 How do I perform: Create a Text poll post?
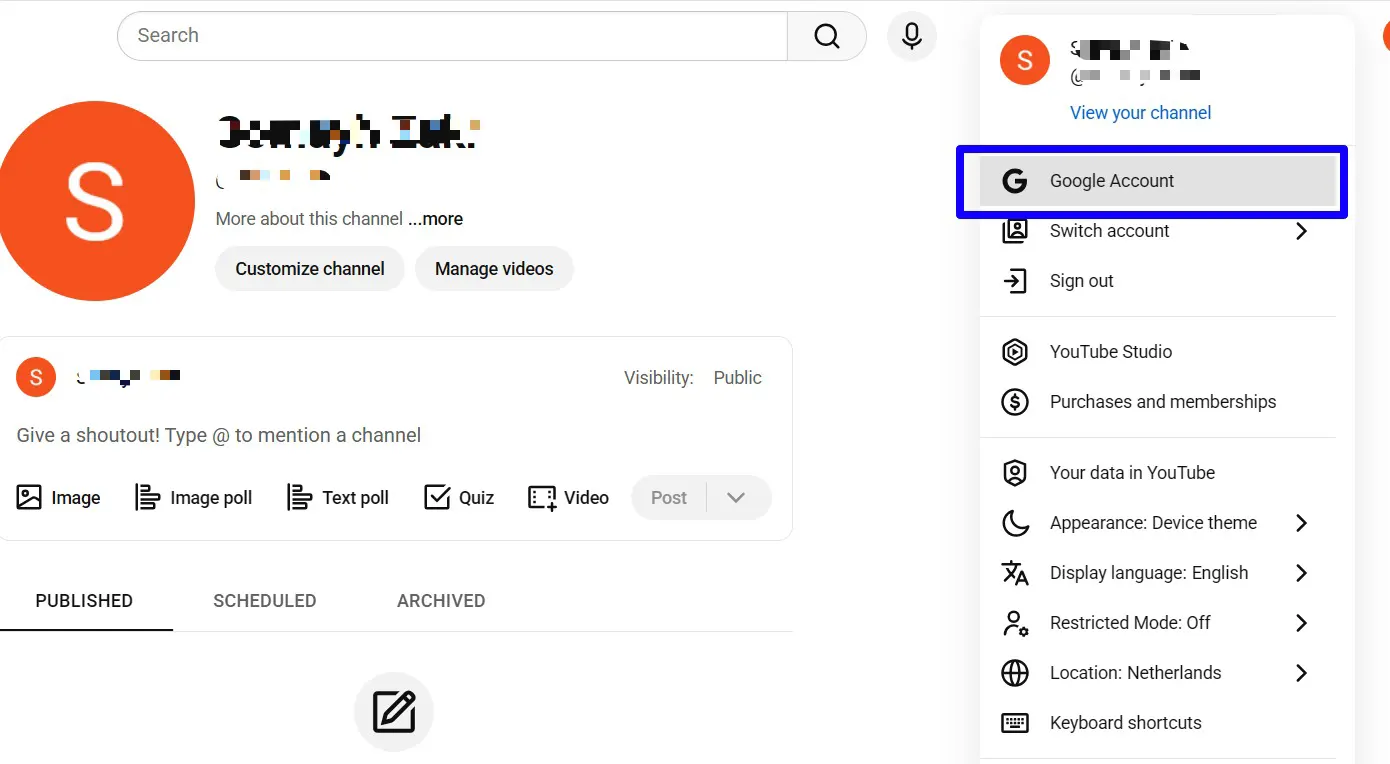(x=338, y=498)
